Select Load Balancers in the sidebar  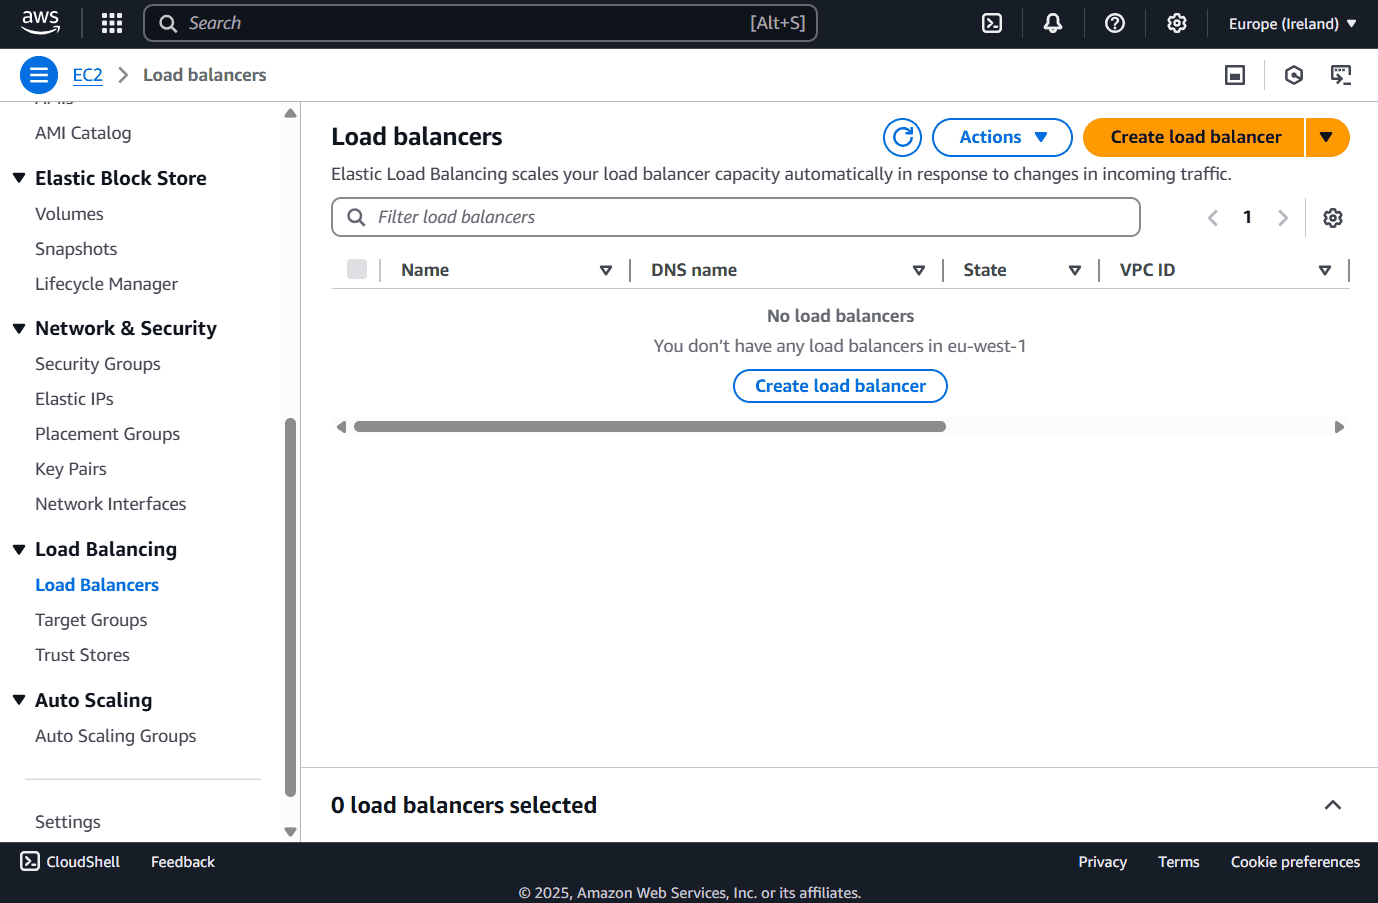(x=97, y=585)
